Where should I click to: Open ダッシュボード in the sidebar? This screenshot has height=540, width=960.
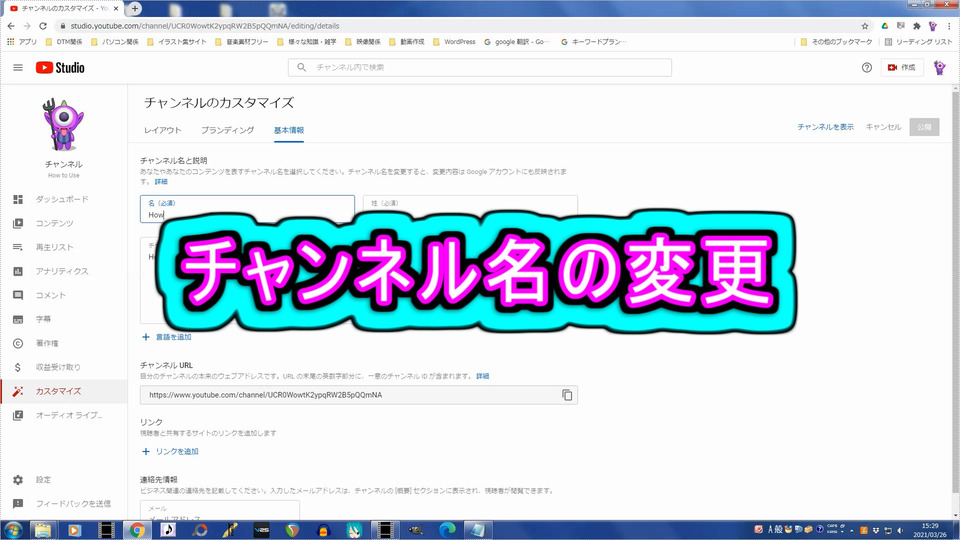(64, 199)
